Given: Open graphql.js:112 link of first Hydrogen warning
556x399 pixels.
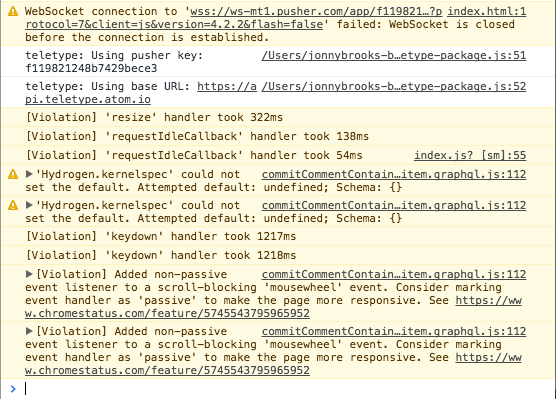Looking at the screenshot, I should 394,174.
